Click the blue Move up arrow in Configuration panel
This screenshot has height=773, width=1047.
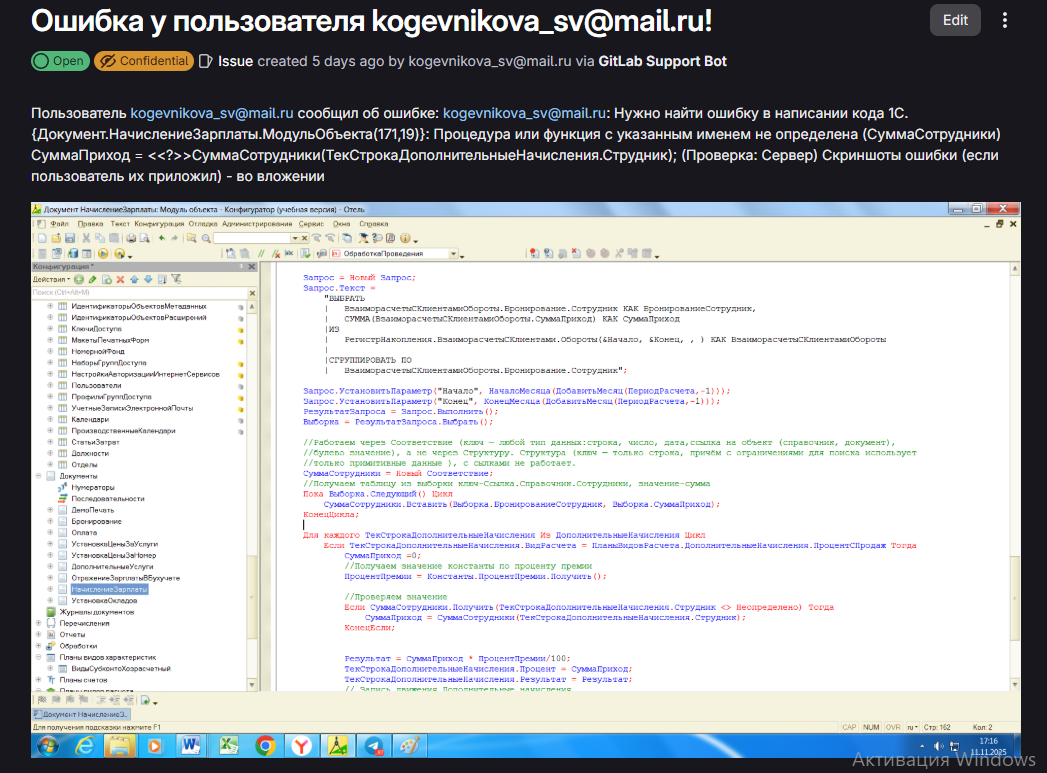pos(134,279)
